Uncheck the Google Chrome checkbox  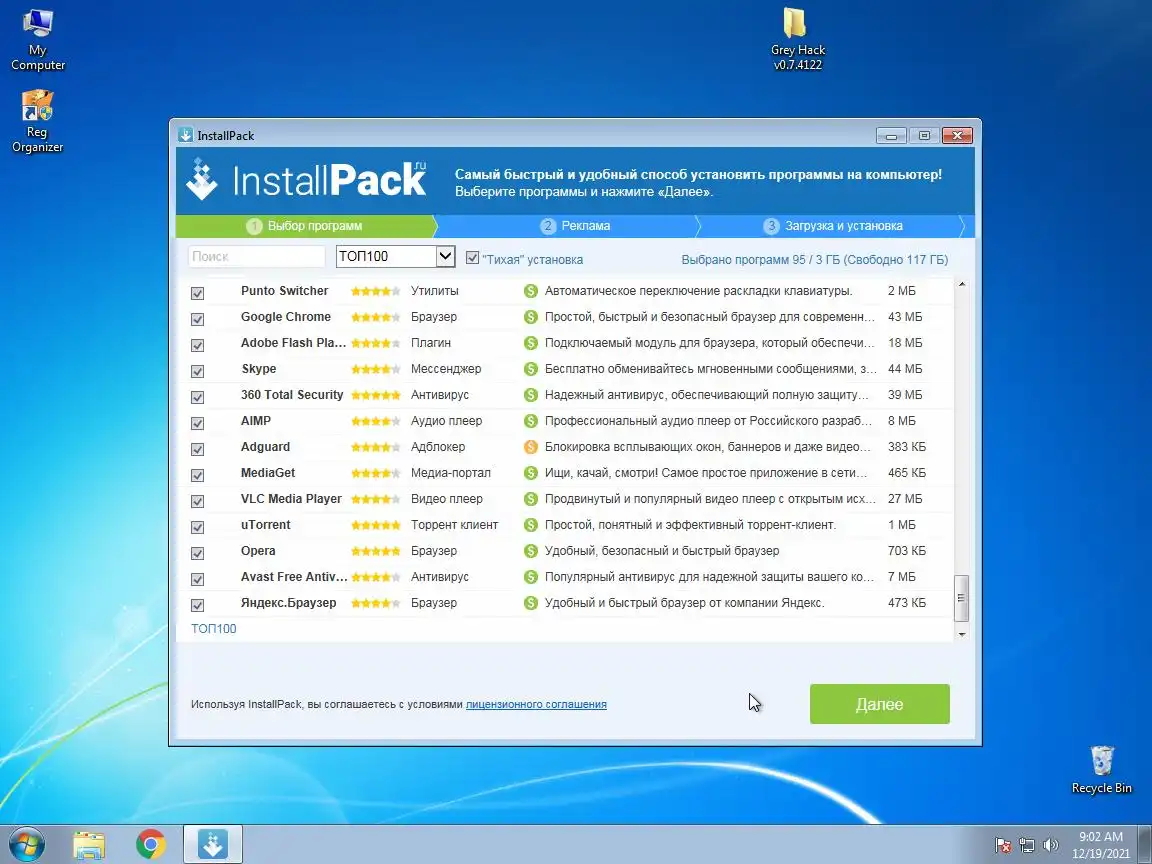[x=198, y=319]
